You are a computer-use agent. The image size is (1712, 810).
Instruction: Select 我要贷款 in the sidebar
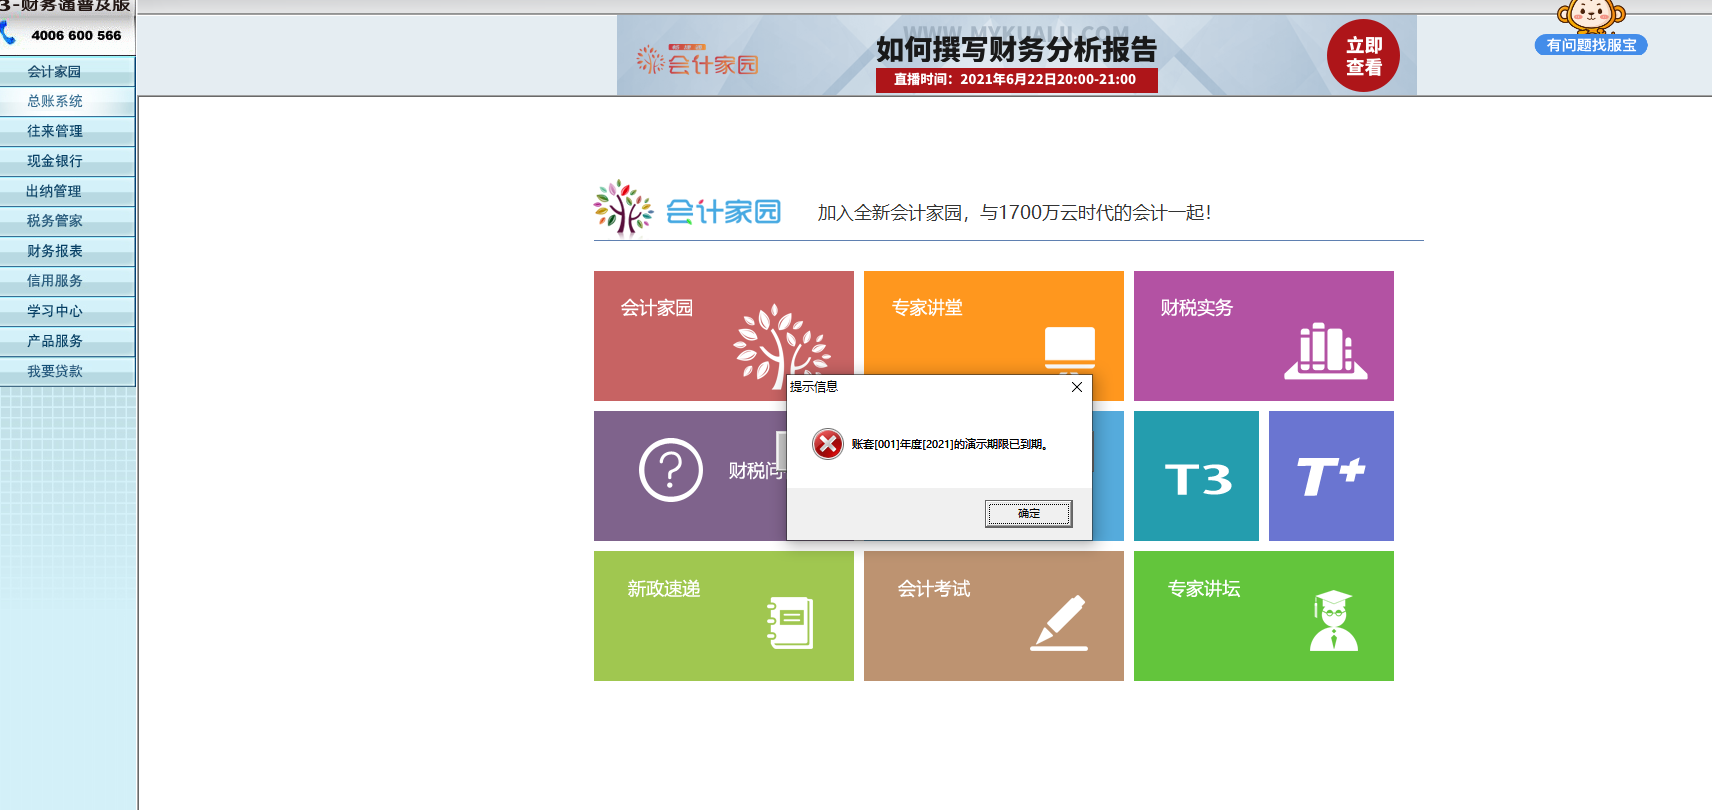pos(67,372)
